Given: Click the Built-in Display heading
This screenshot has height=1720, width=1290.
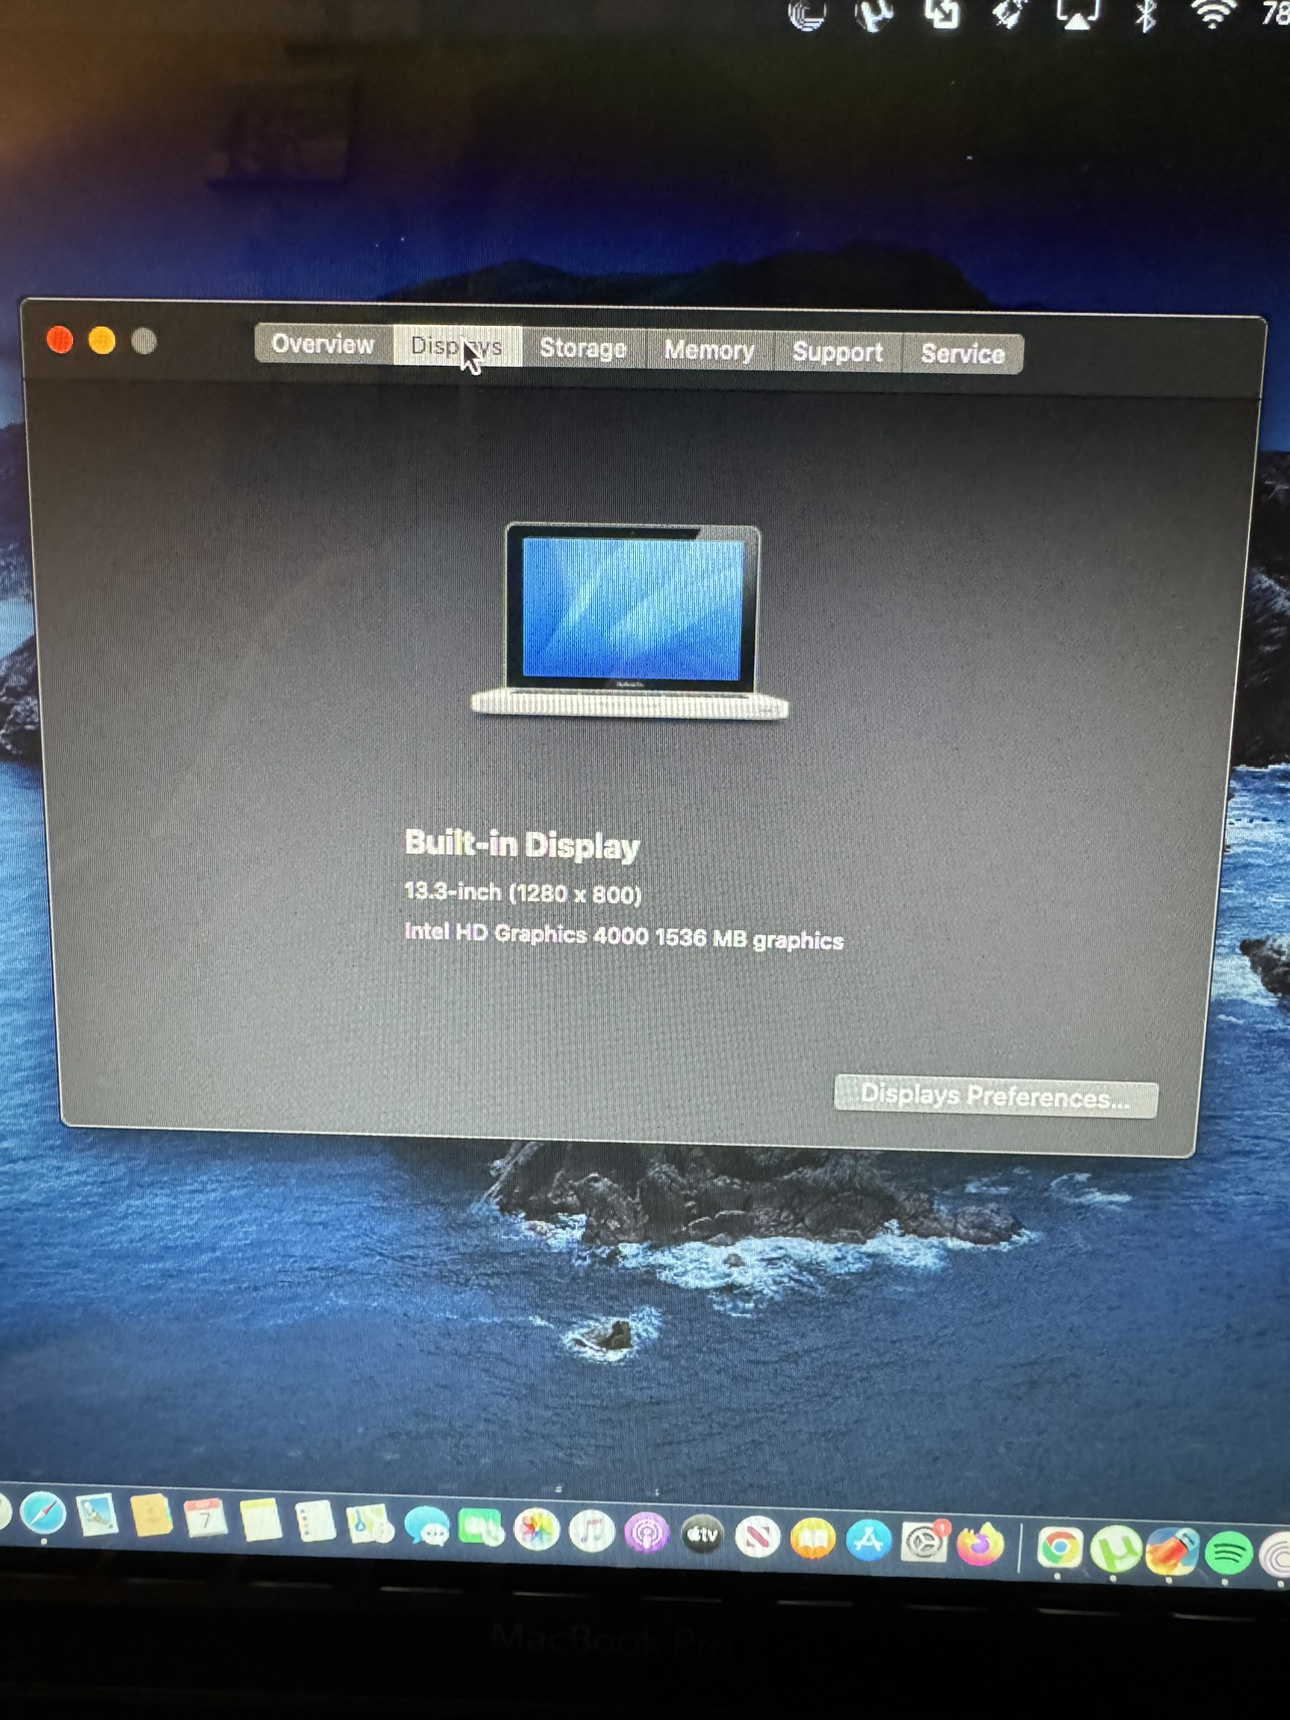Looking at the screenshot, I should click(522, 845).
